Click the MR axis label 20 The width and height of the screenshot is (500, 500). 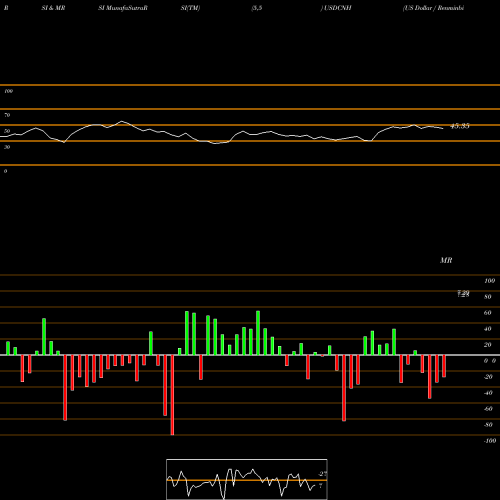[x=488, y=345]
